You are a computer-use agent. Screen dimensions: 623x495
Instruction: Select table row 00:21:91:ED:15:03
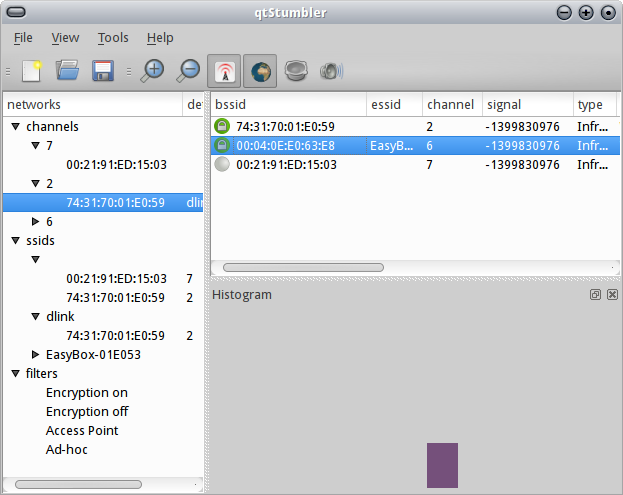[x=415, y=164]
